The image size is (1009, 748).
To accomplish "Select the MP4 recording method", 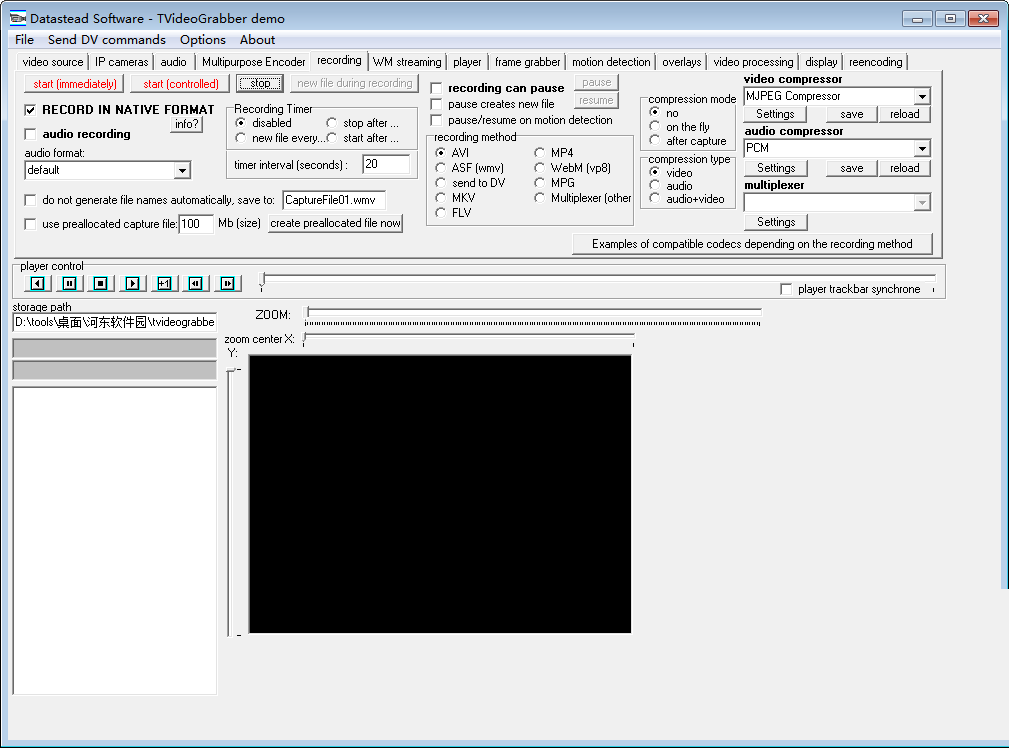I will 539,153.
